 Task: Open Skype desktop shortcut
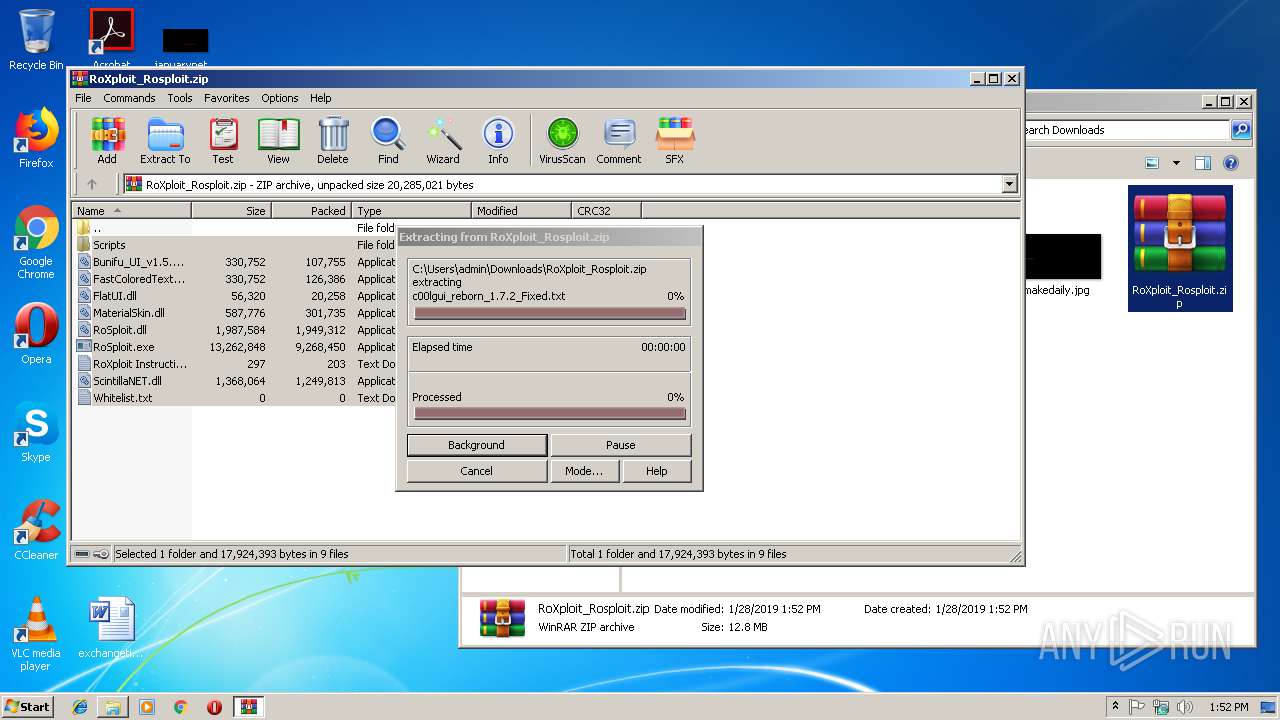click(36, 432)
